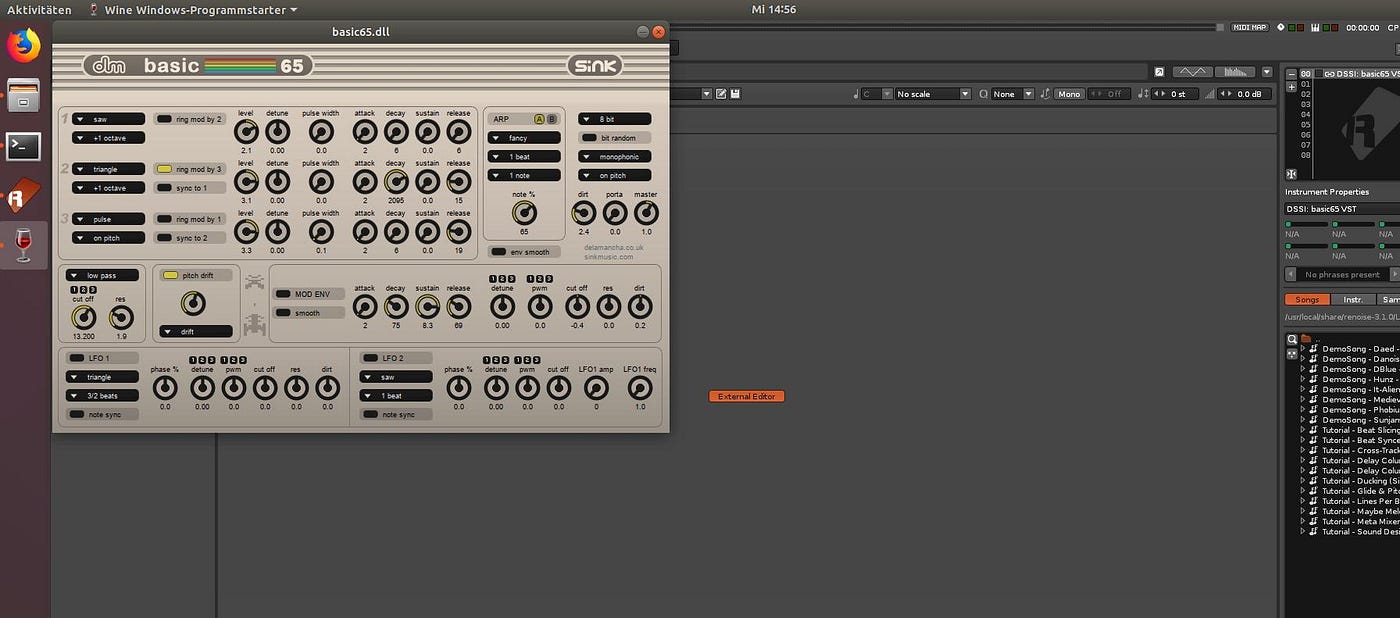This screenshot has width=1400, height=618.
Task: Select arpeggiator pattern B button
Action: (x=552, y=119)
